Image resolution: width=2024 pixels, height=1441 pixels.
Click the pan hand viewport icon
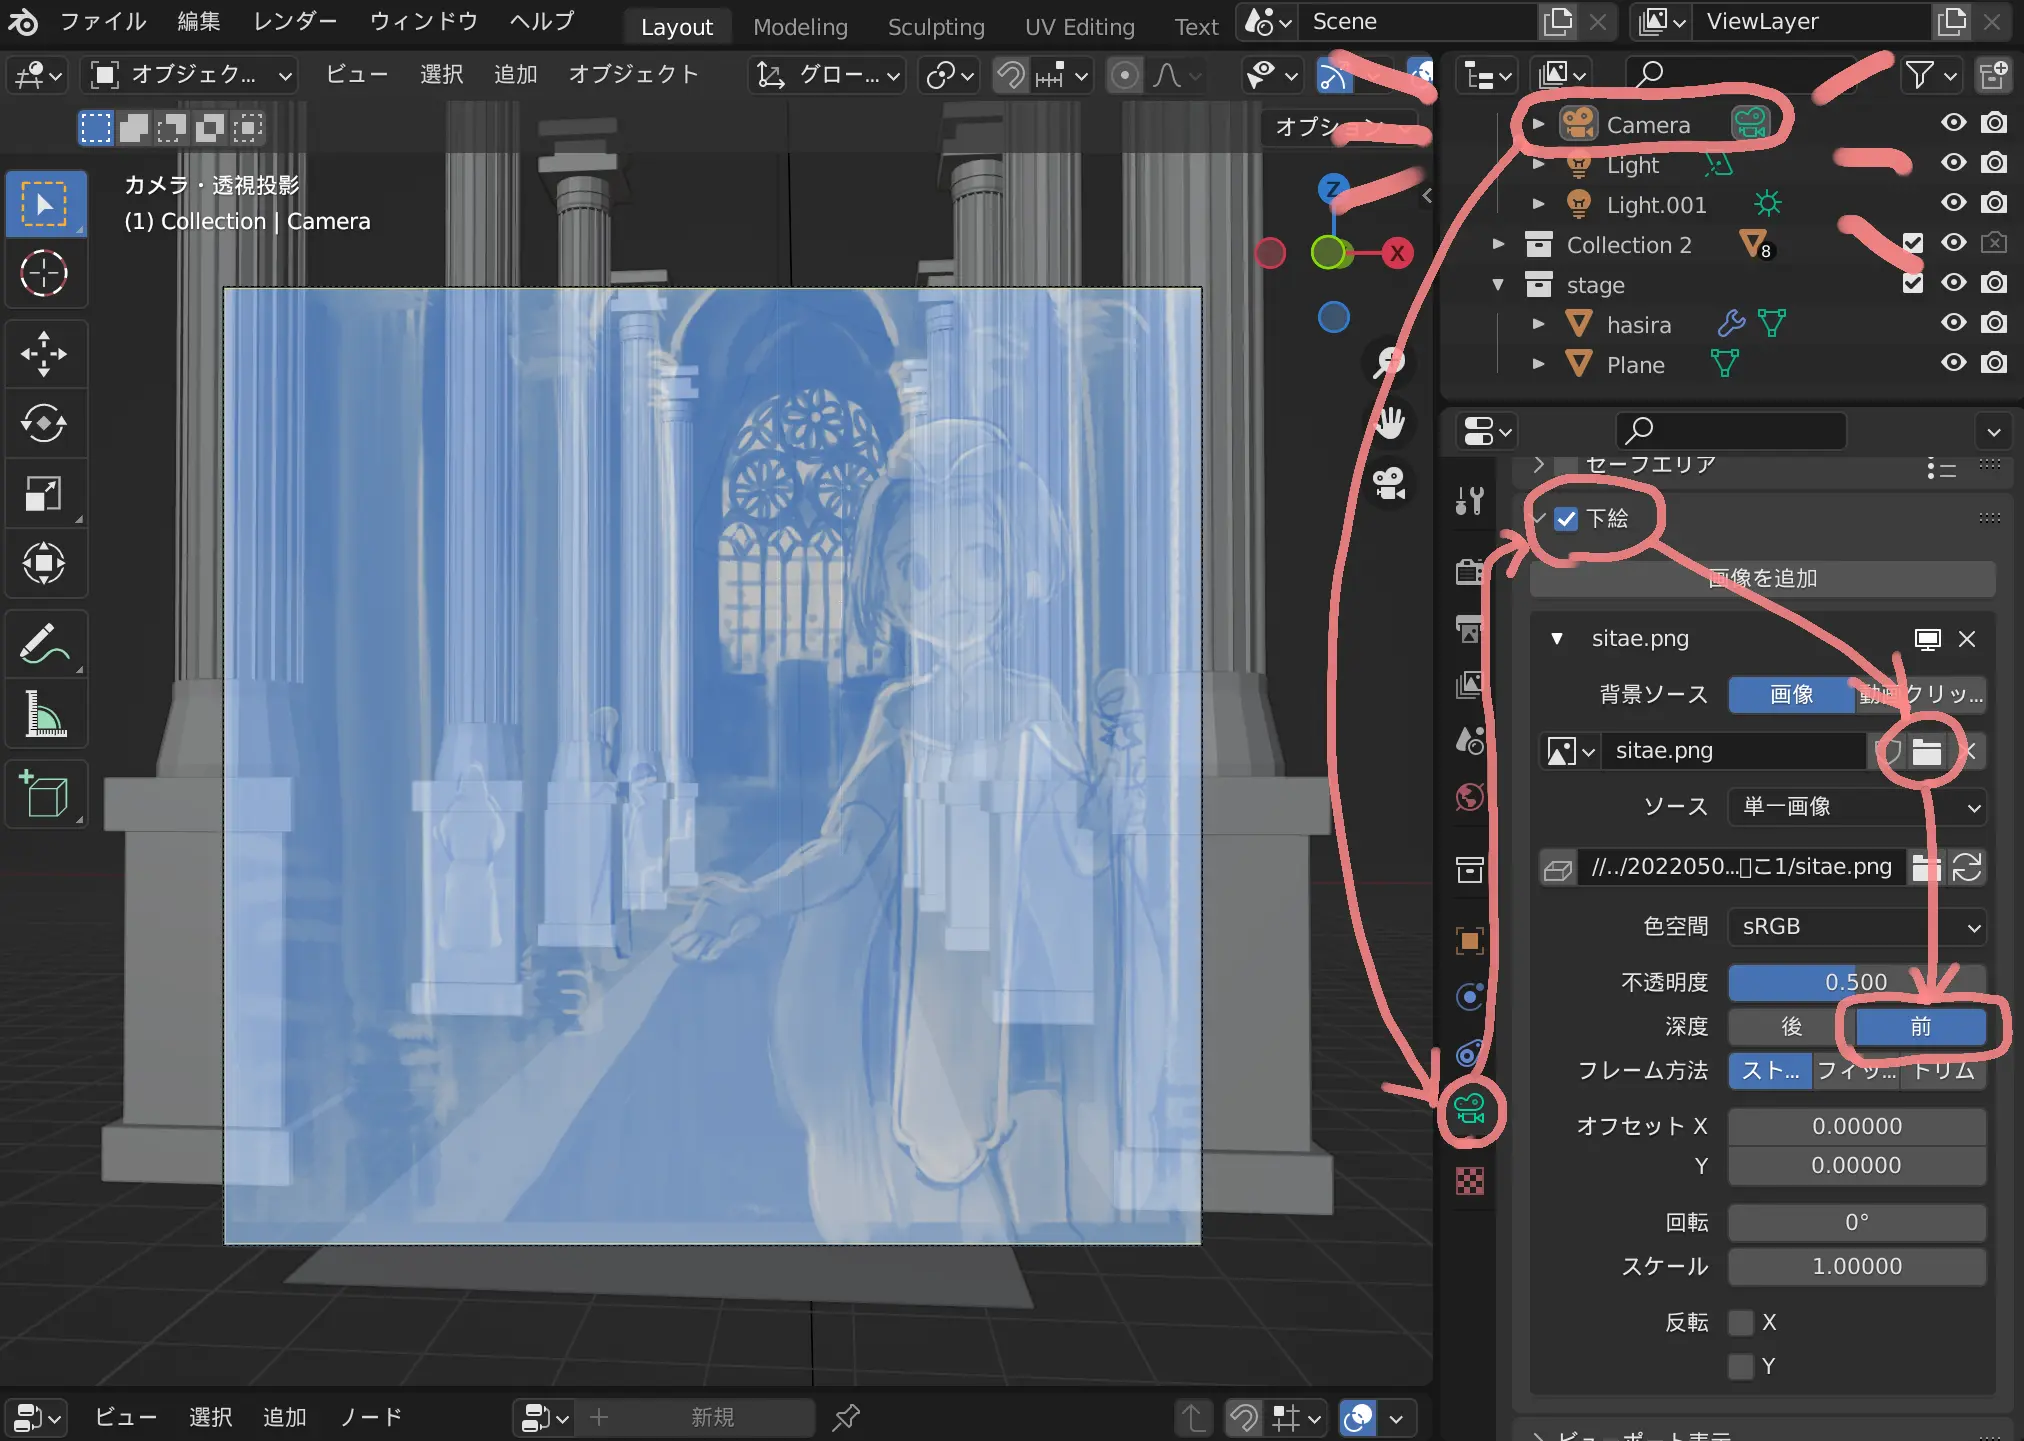[x=1389, y=423]
